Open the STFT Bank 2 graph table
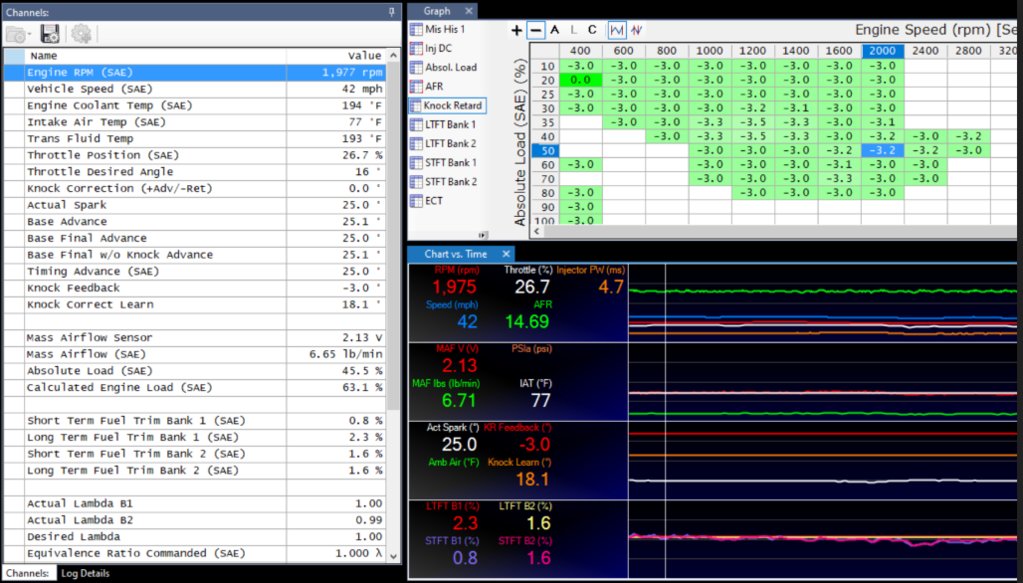This screenshot has height=583, width=1023. coord(444,181)
